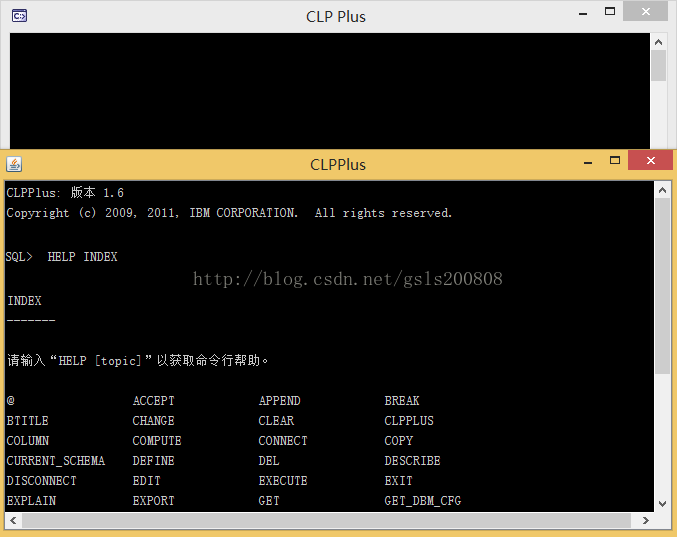
Task: Click the 'SQL>' prompt
Action: 19,257
